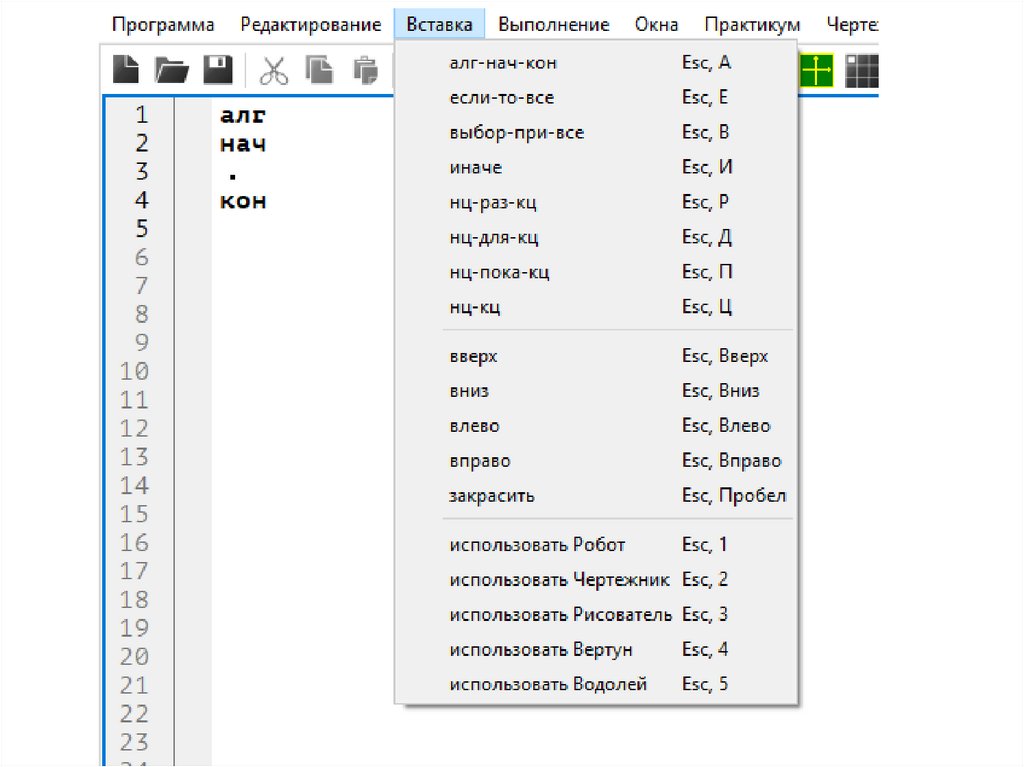Click the dark grid field icon
1024x767 pixels.
click(862, 70)
